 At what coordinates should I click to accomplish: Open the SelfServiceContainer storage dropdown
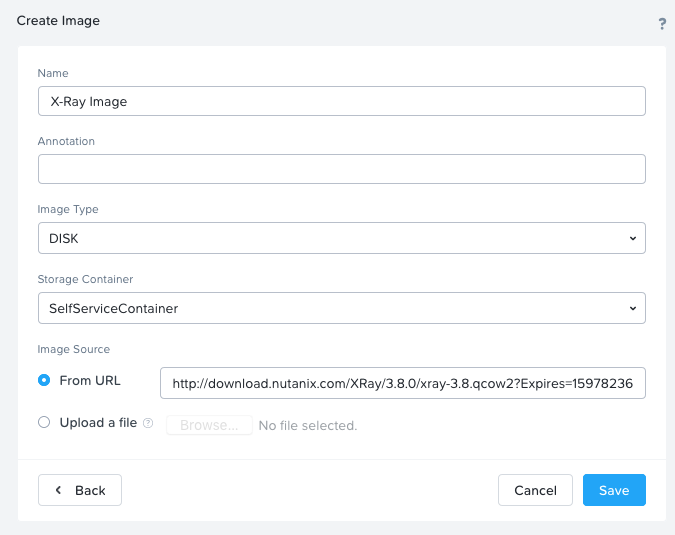point(340,308)
